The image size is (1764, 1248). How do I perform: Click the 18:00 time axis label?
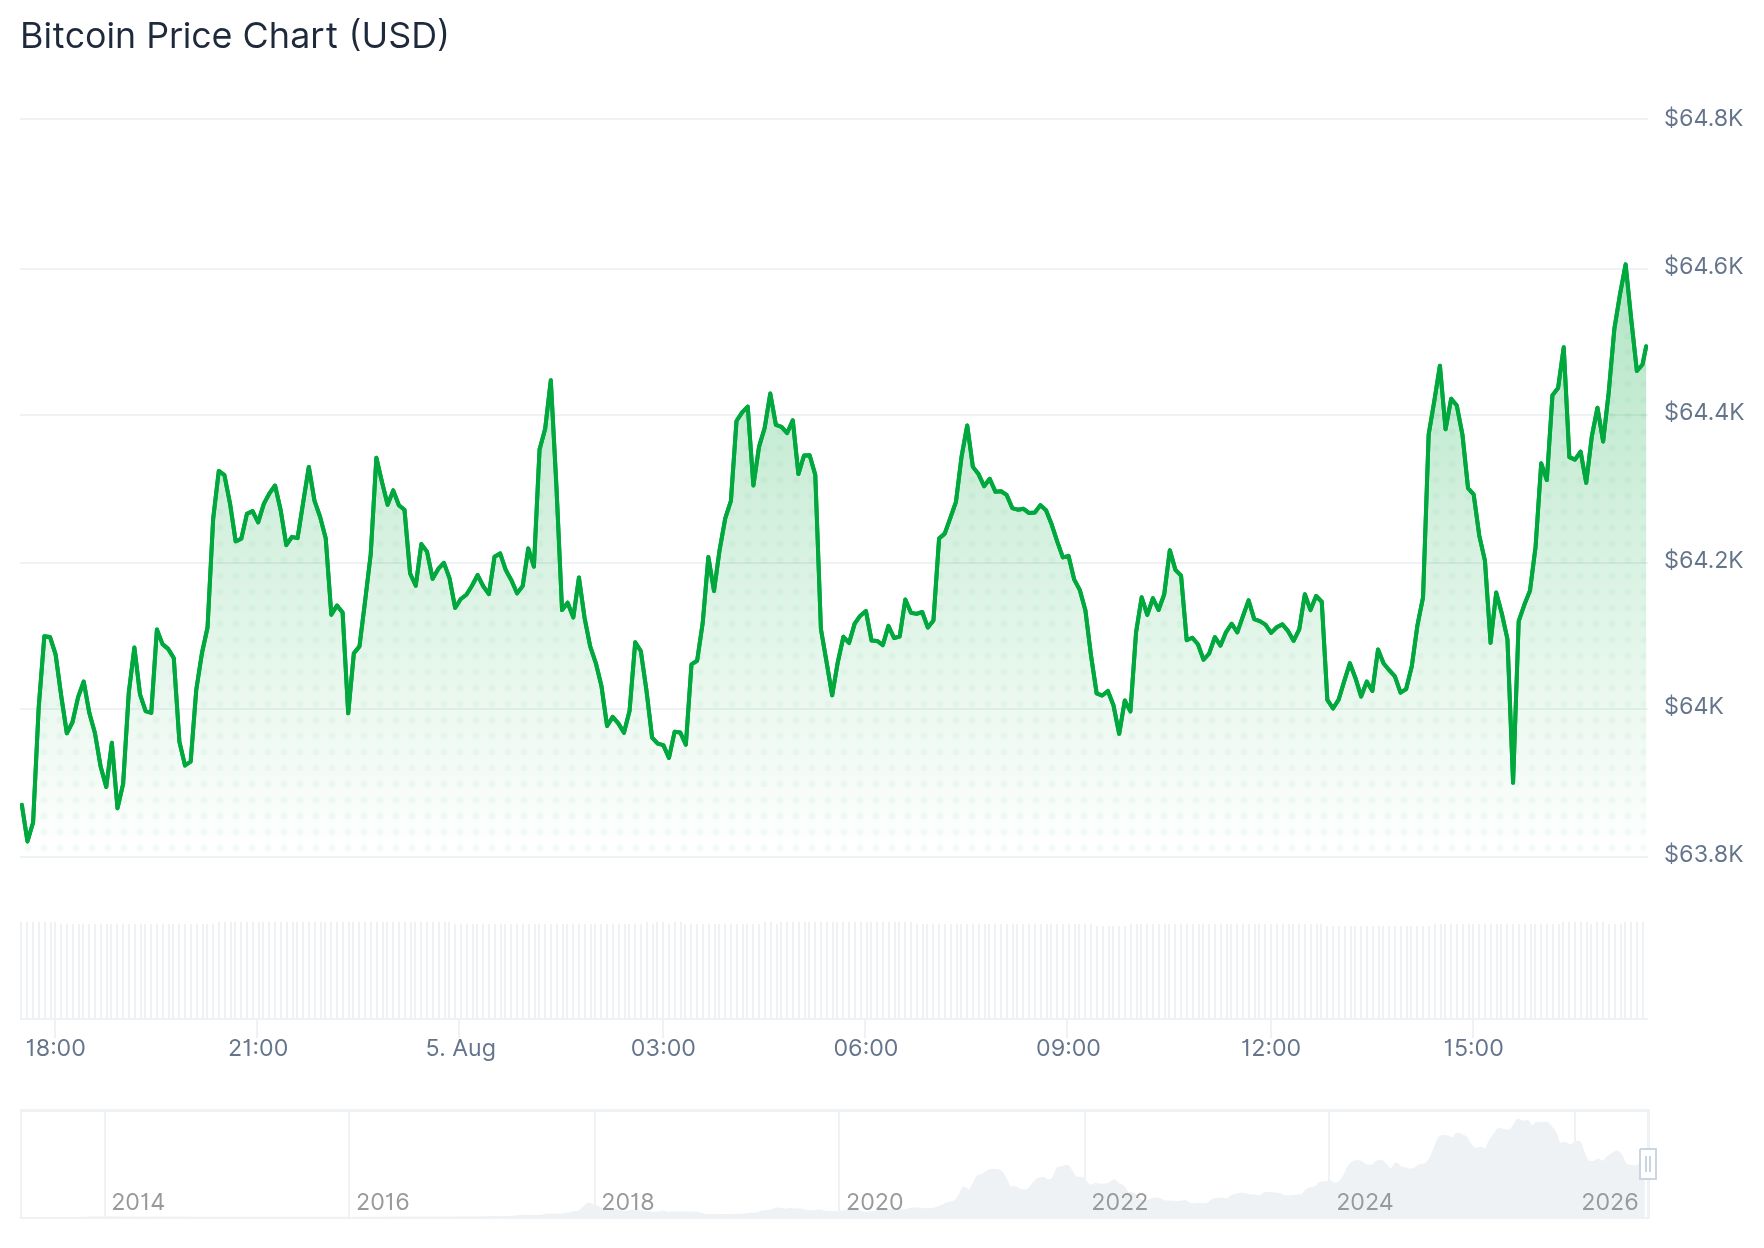[55, 1048]
